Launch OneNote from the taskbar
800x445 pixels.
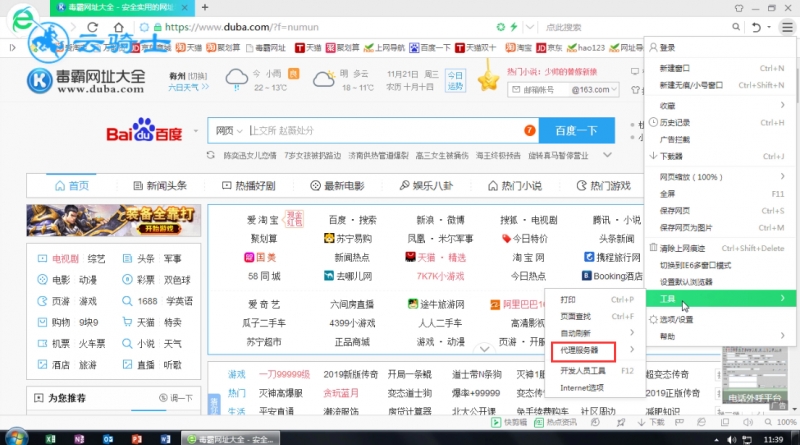79,439
